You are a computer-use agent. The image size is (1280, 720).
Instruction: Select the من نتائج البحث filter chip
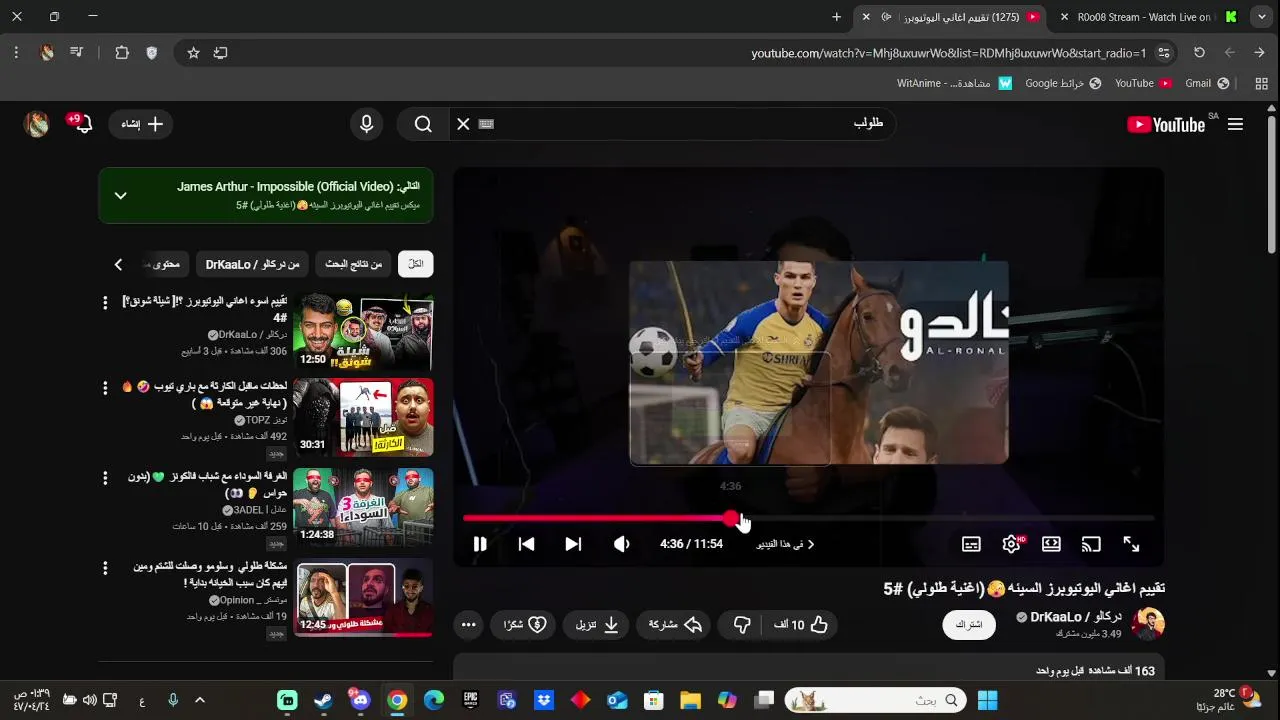coord(354,264)
